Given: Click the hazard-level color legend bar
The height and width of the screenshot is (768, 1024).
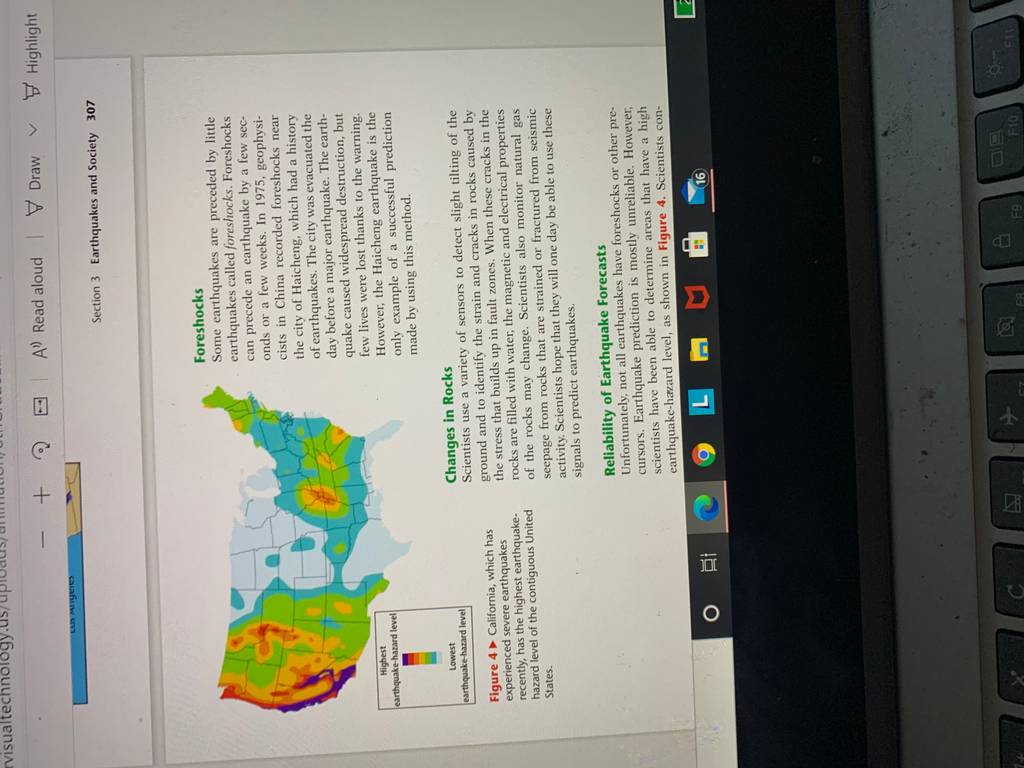Looking at the screenshot, I should 421,657.
